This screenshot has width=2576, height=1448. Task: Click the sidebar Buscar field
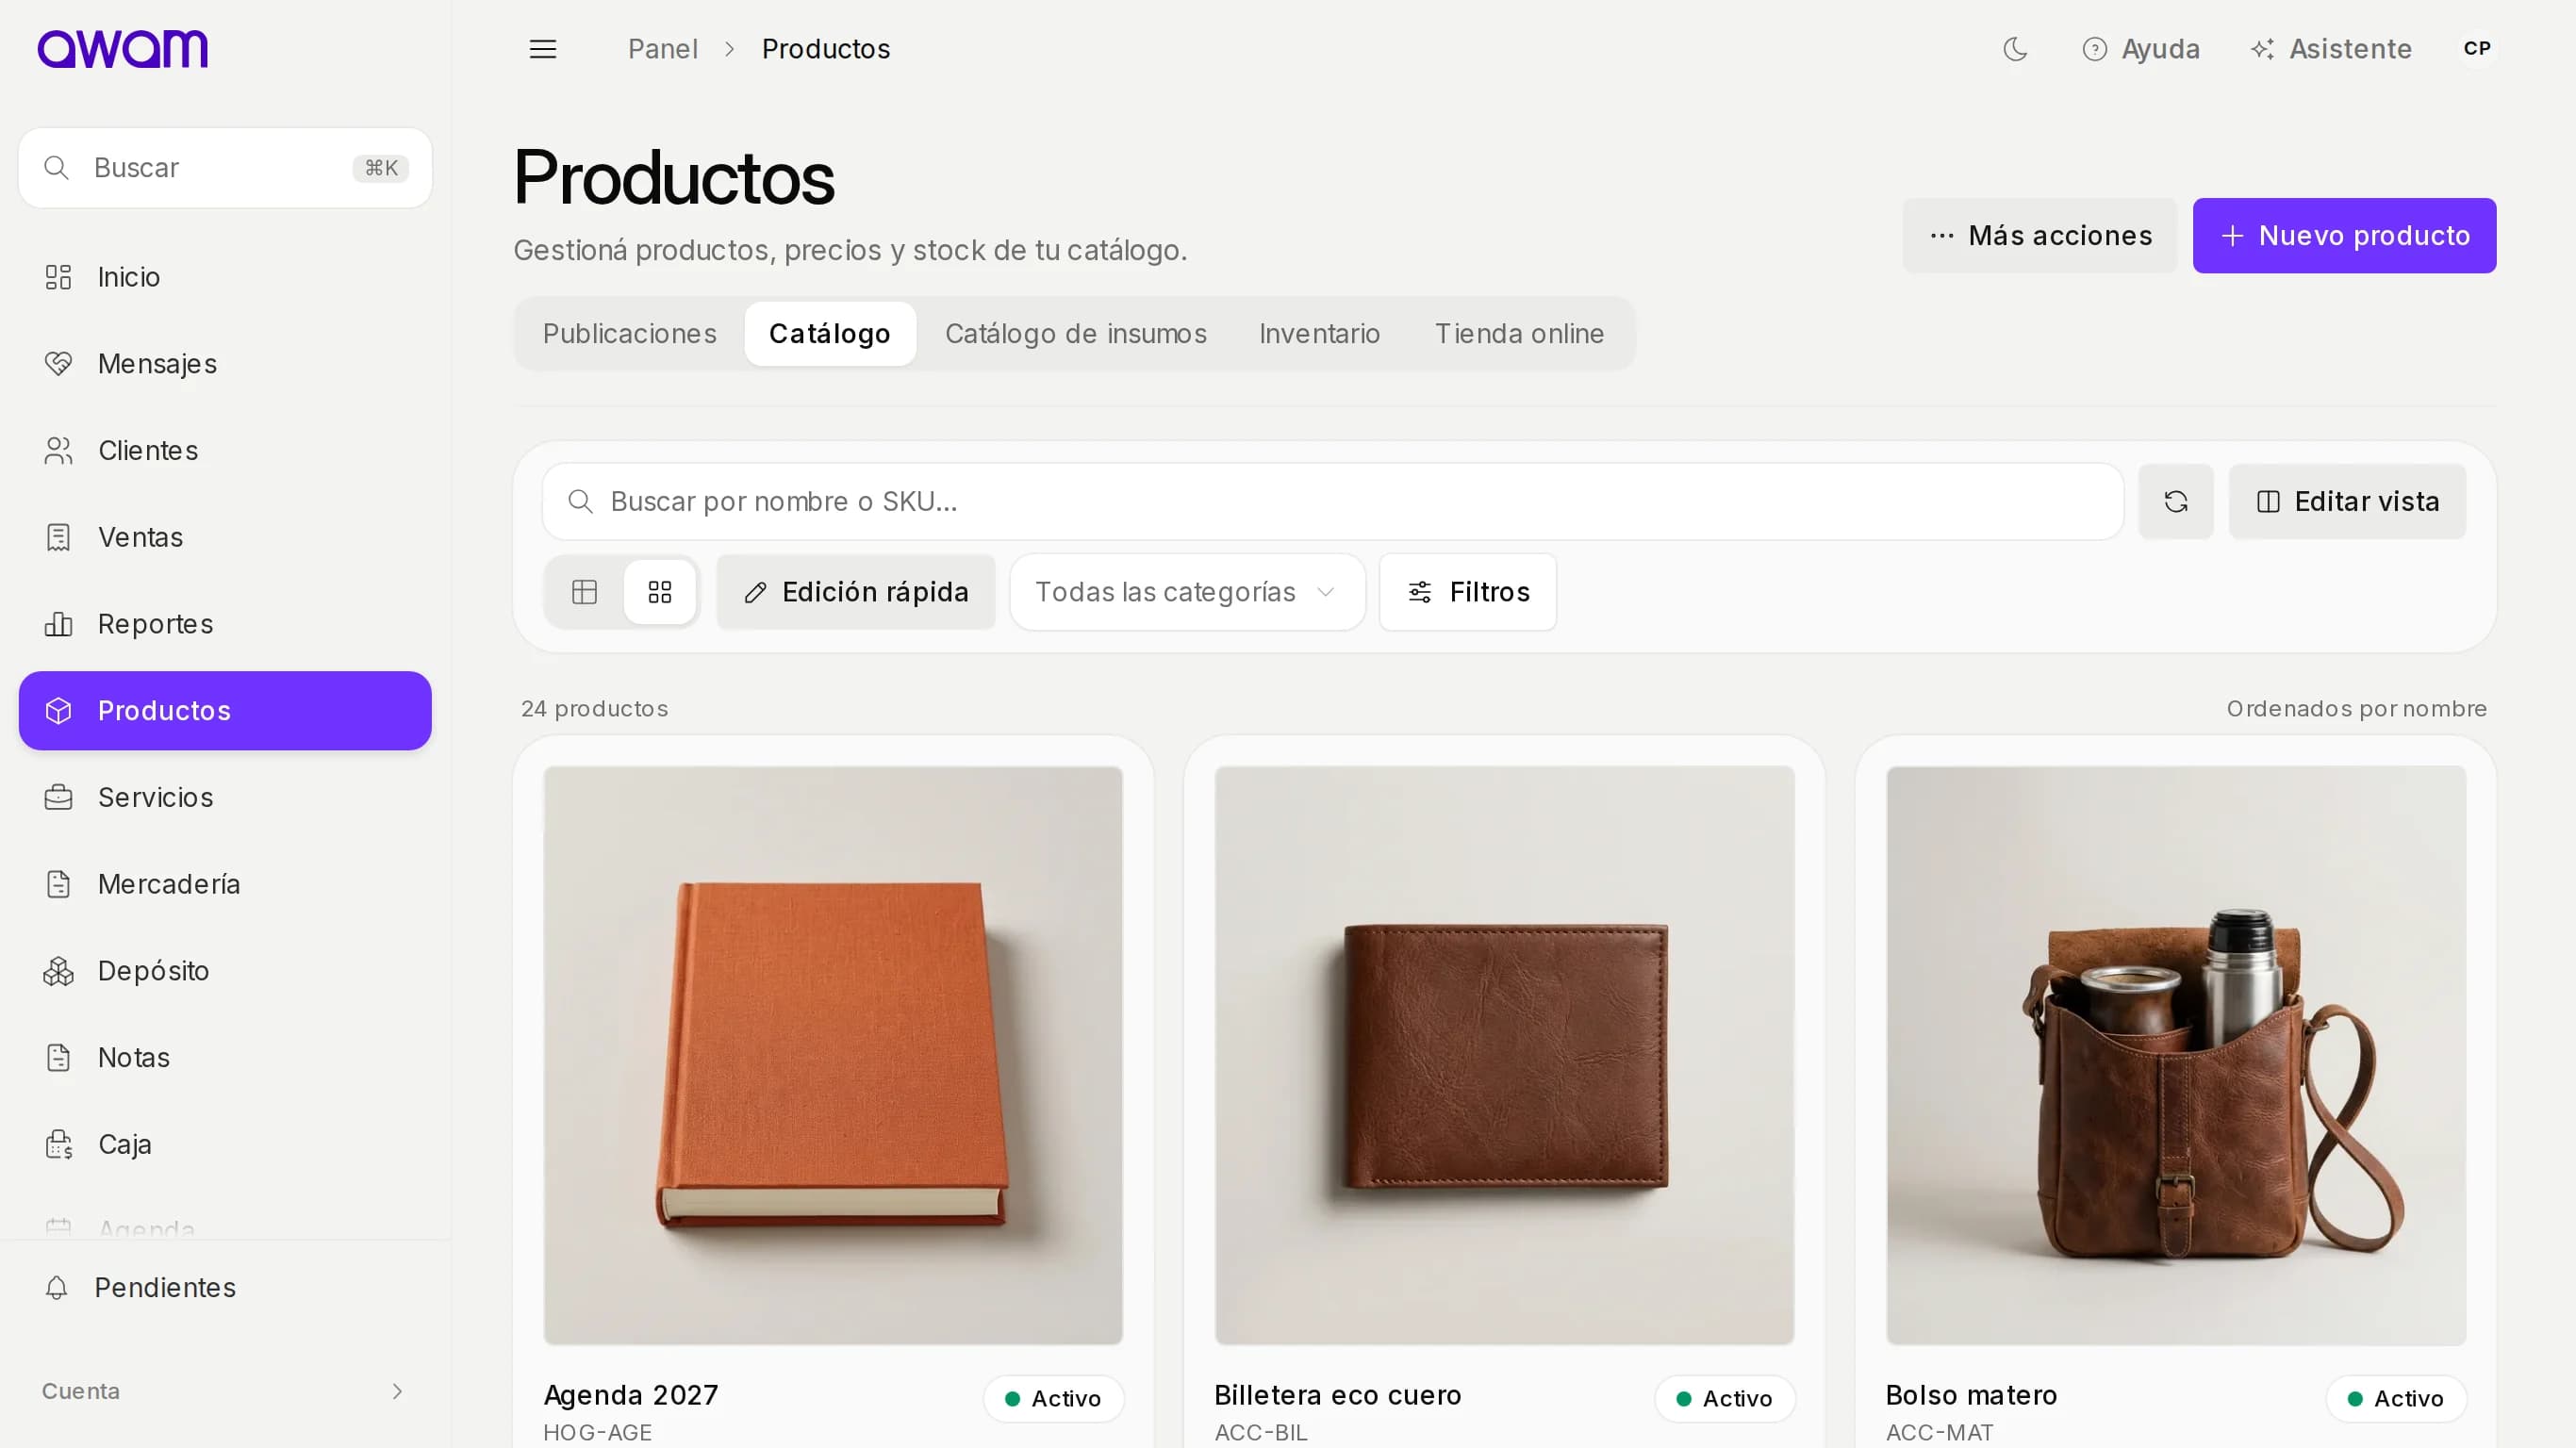pyautogui.click(x=225, y=168)
